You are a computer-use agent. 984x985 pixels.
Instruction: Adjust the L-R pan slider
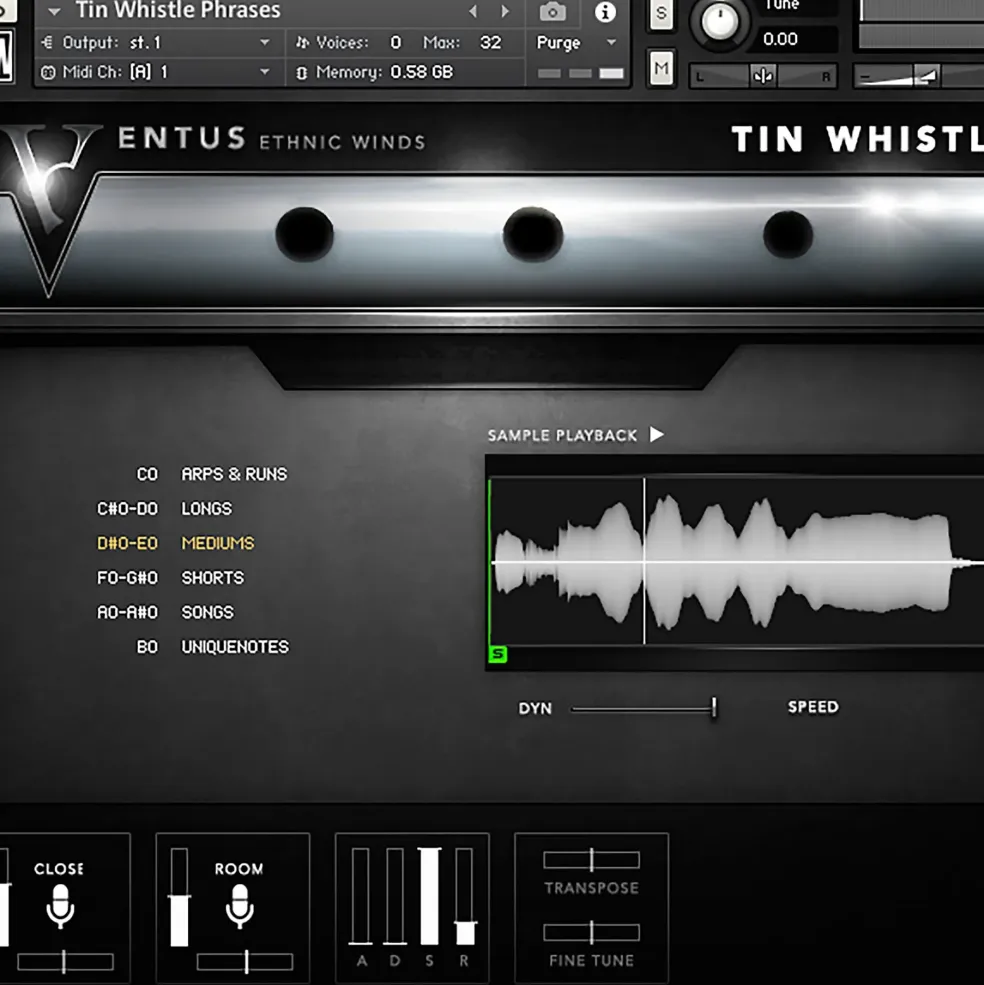(763, 76)
